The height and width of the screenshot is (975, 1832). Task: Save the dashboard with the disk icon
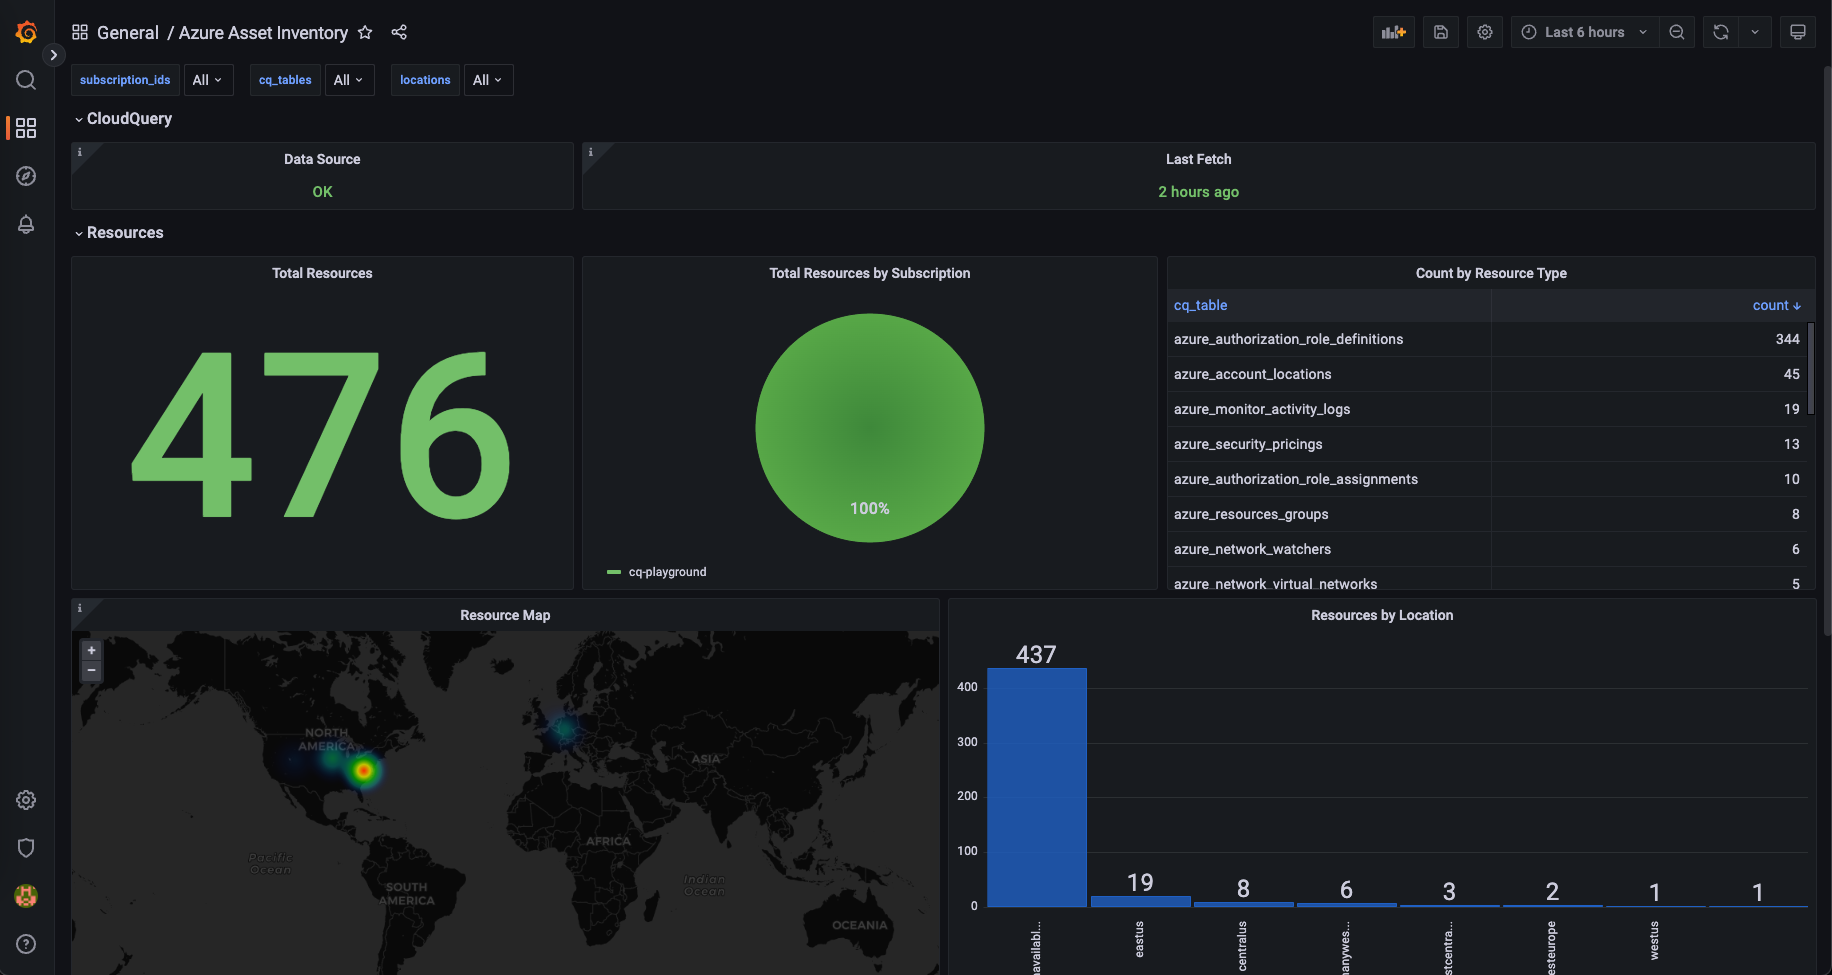[1441, 32]
